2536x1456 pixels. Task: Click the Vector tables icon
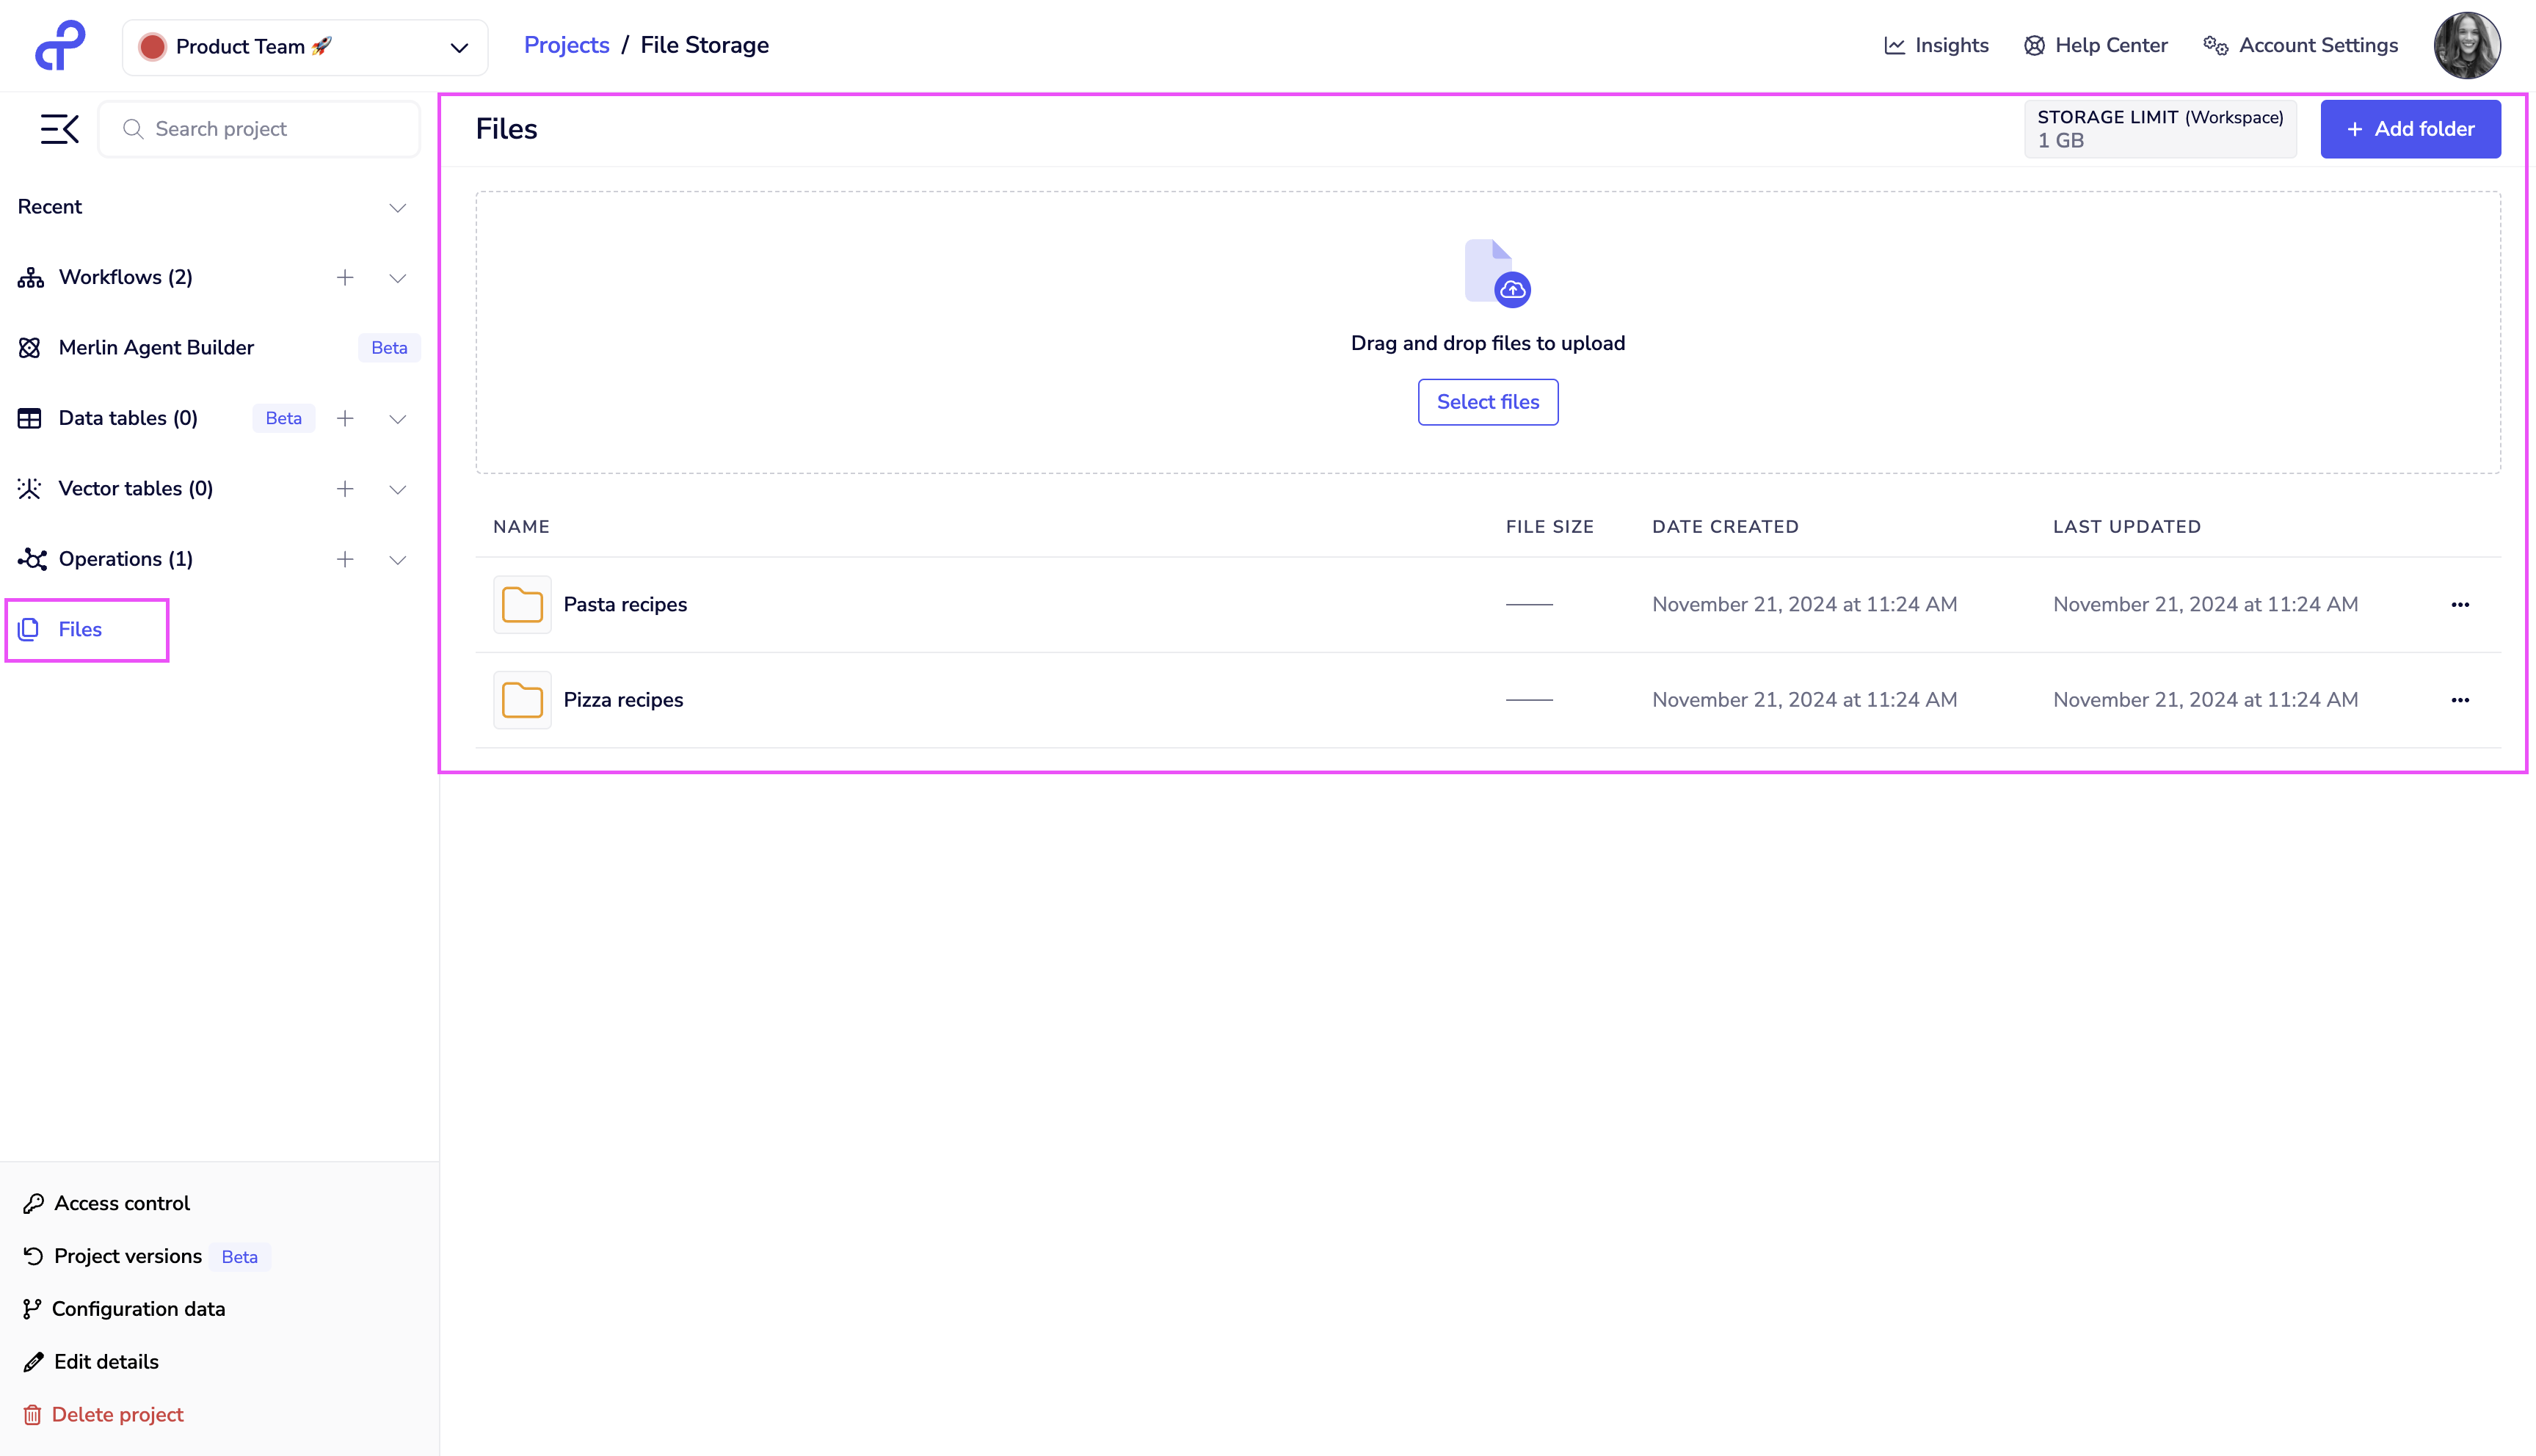[30, 488]
